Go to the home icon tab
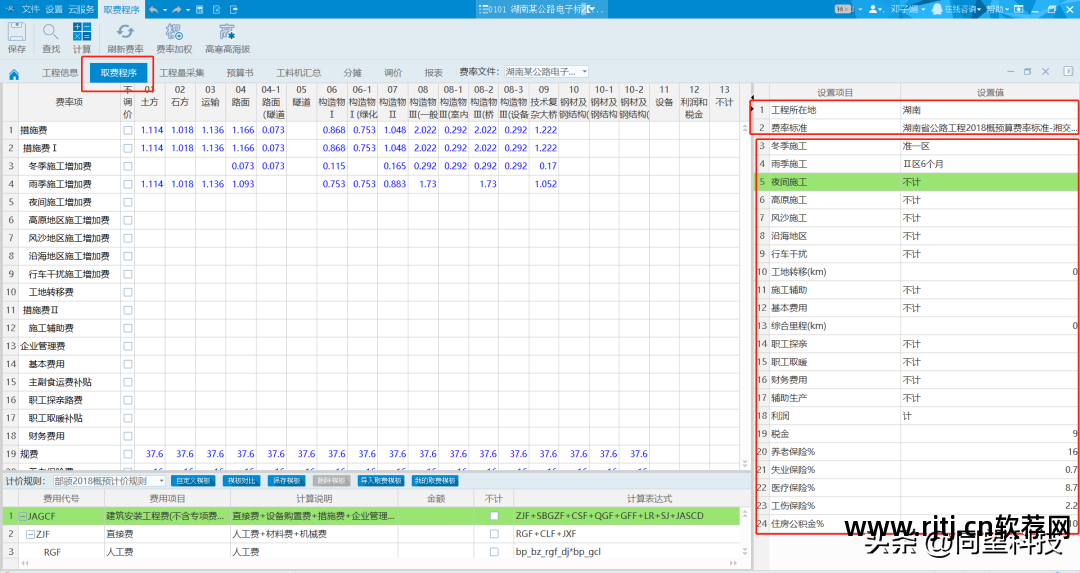Screen dimensions: 1080x573 pos(14,74)
